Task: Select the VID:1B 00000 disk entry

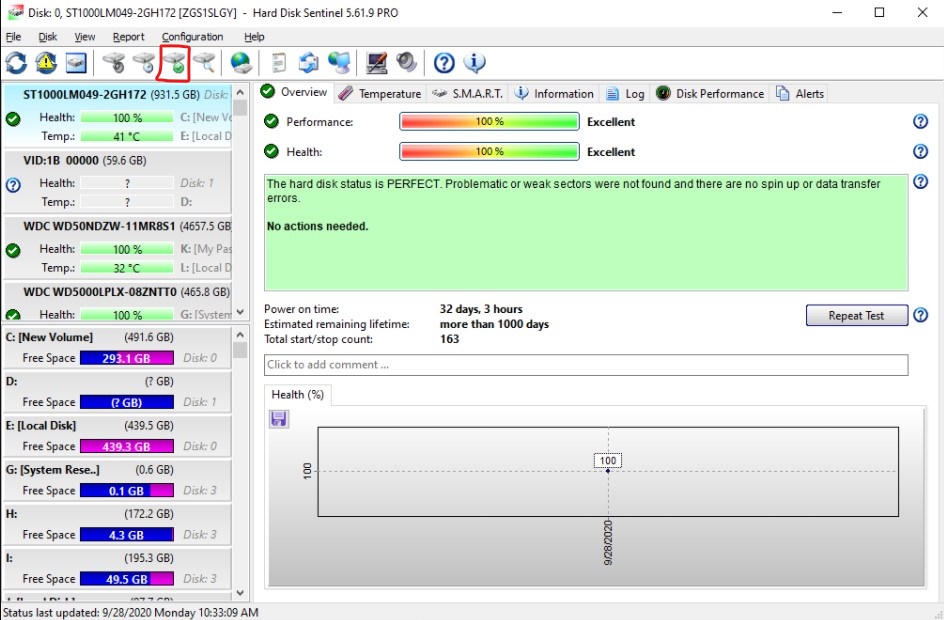Action: pyautogui.click(x=117, y=182)
